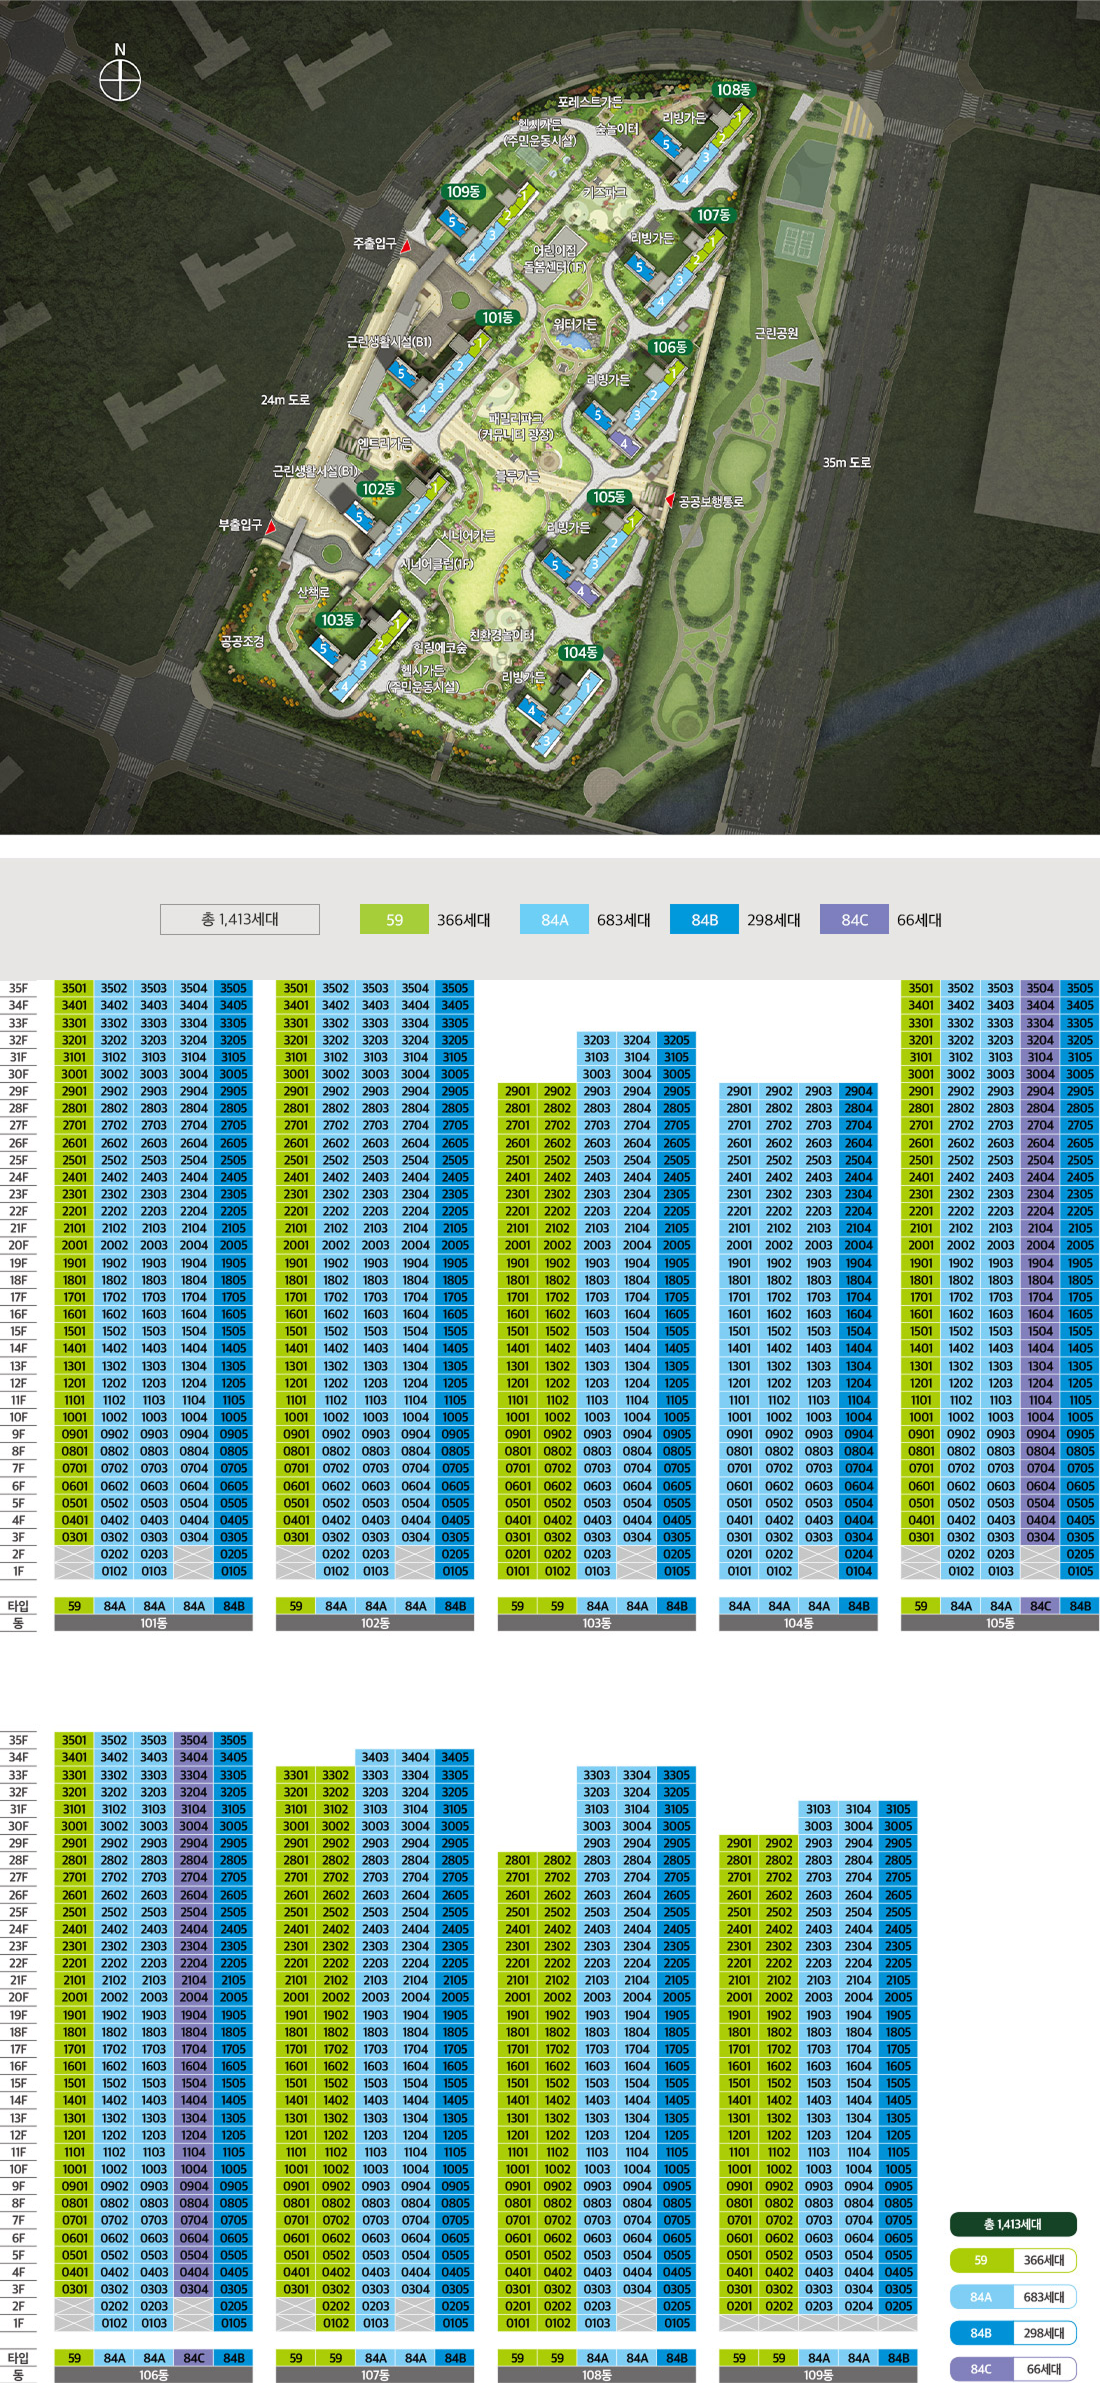
Task: Click the 84B 298세대 legend at bottom right
Action: [1013, 2332]
